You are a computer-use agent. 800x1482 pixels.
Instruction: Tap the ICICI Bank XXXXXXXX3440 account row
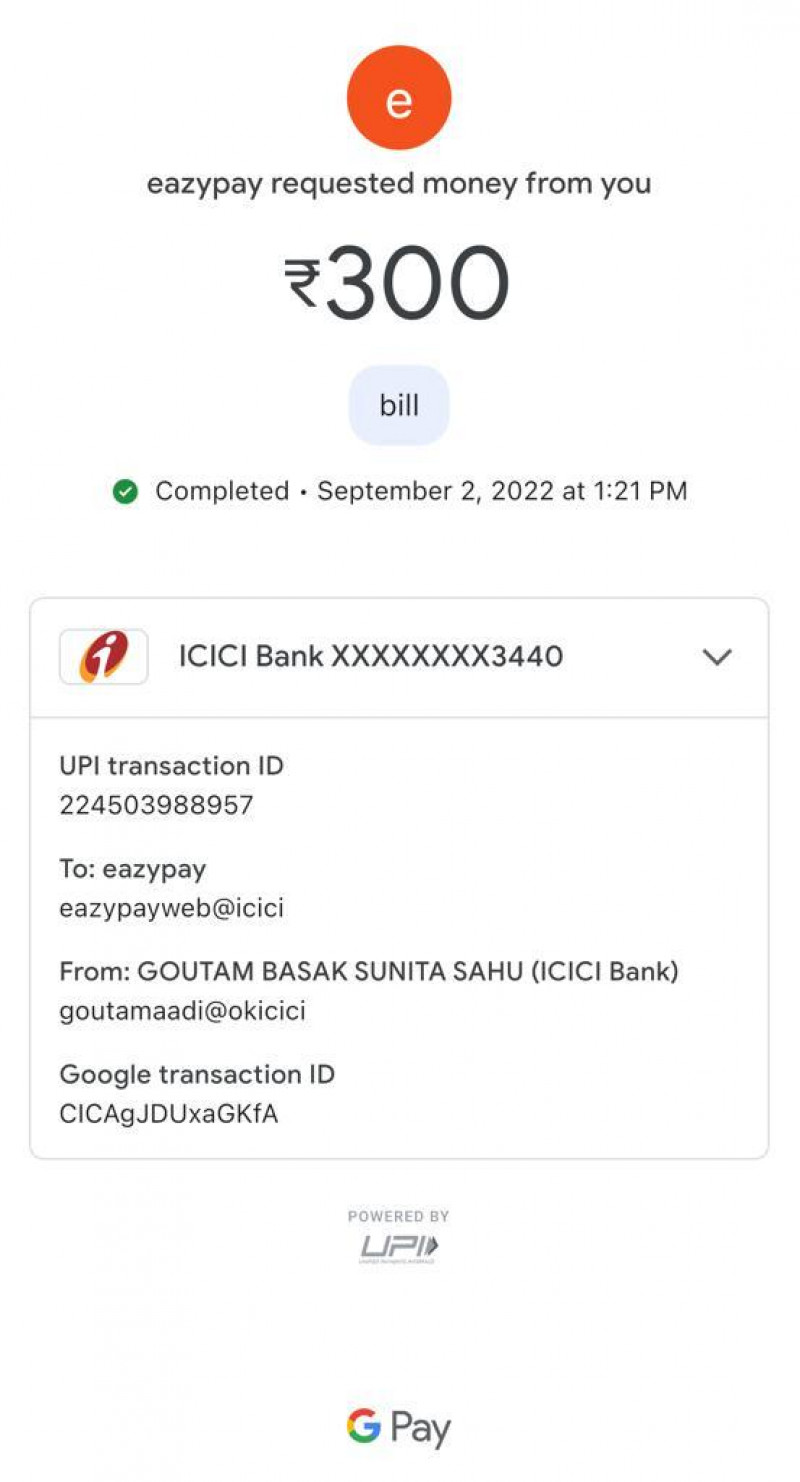pos(370,657)
